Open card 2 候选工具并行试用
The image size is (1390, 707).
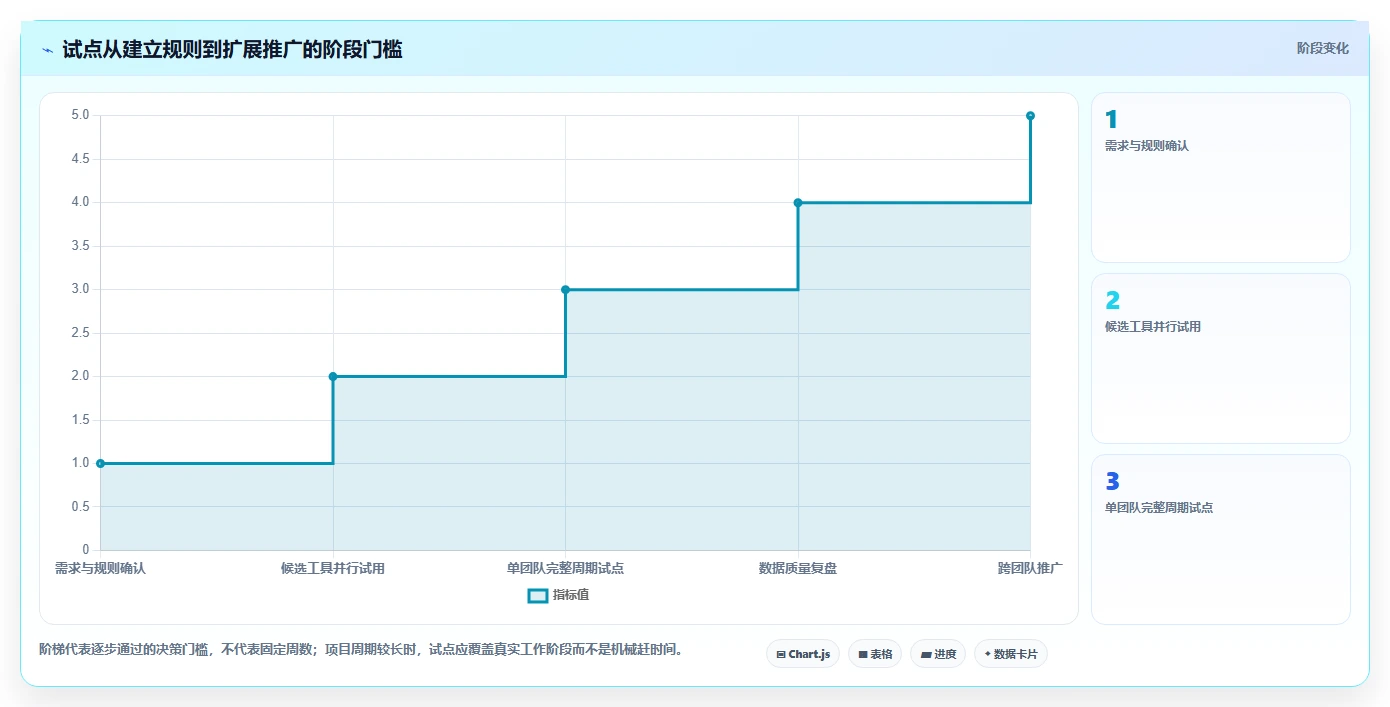(1221, 359)
